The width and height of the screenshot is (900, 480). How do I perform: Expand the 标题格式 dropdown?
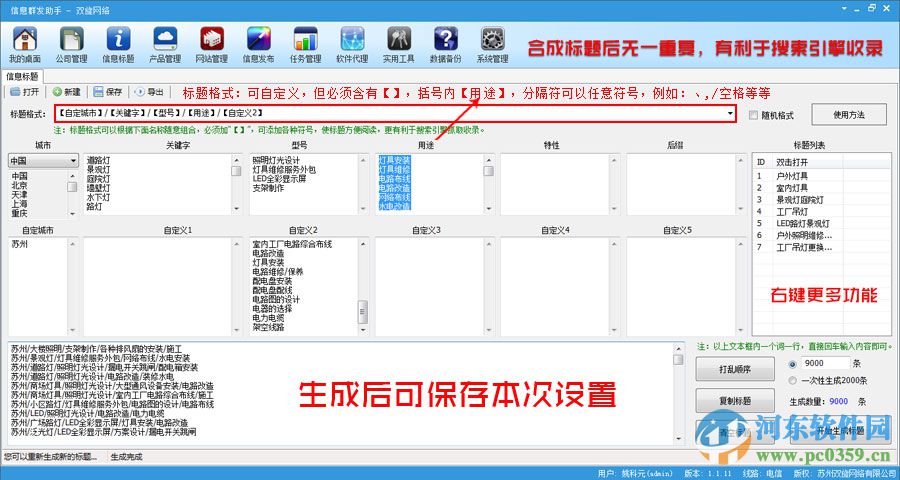coord(731,114)
